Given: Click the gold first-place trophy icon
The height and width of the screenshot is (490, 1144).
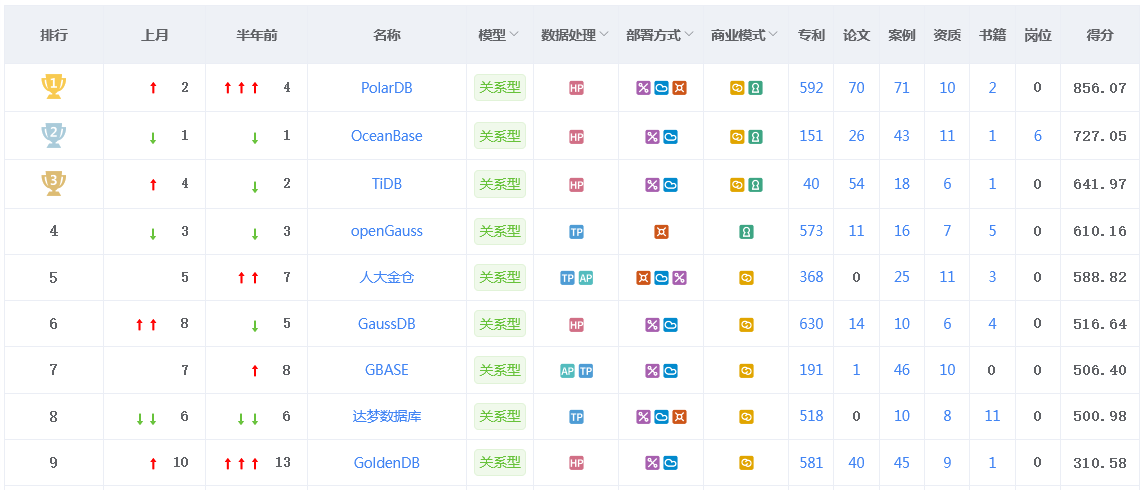Looking at the screenshot, I should tap(53, 87).
